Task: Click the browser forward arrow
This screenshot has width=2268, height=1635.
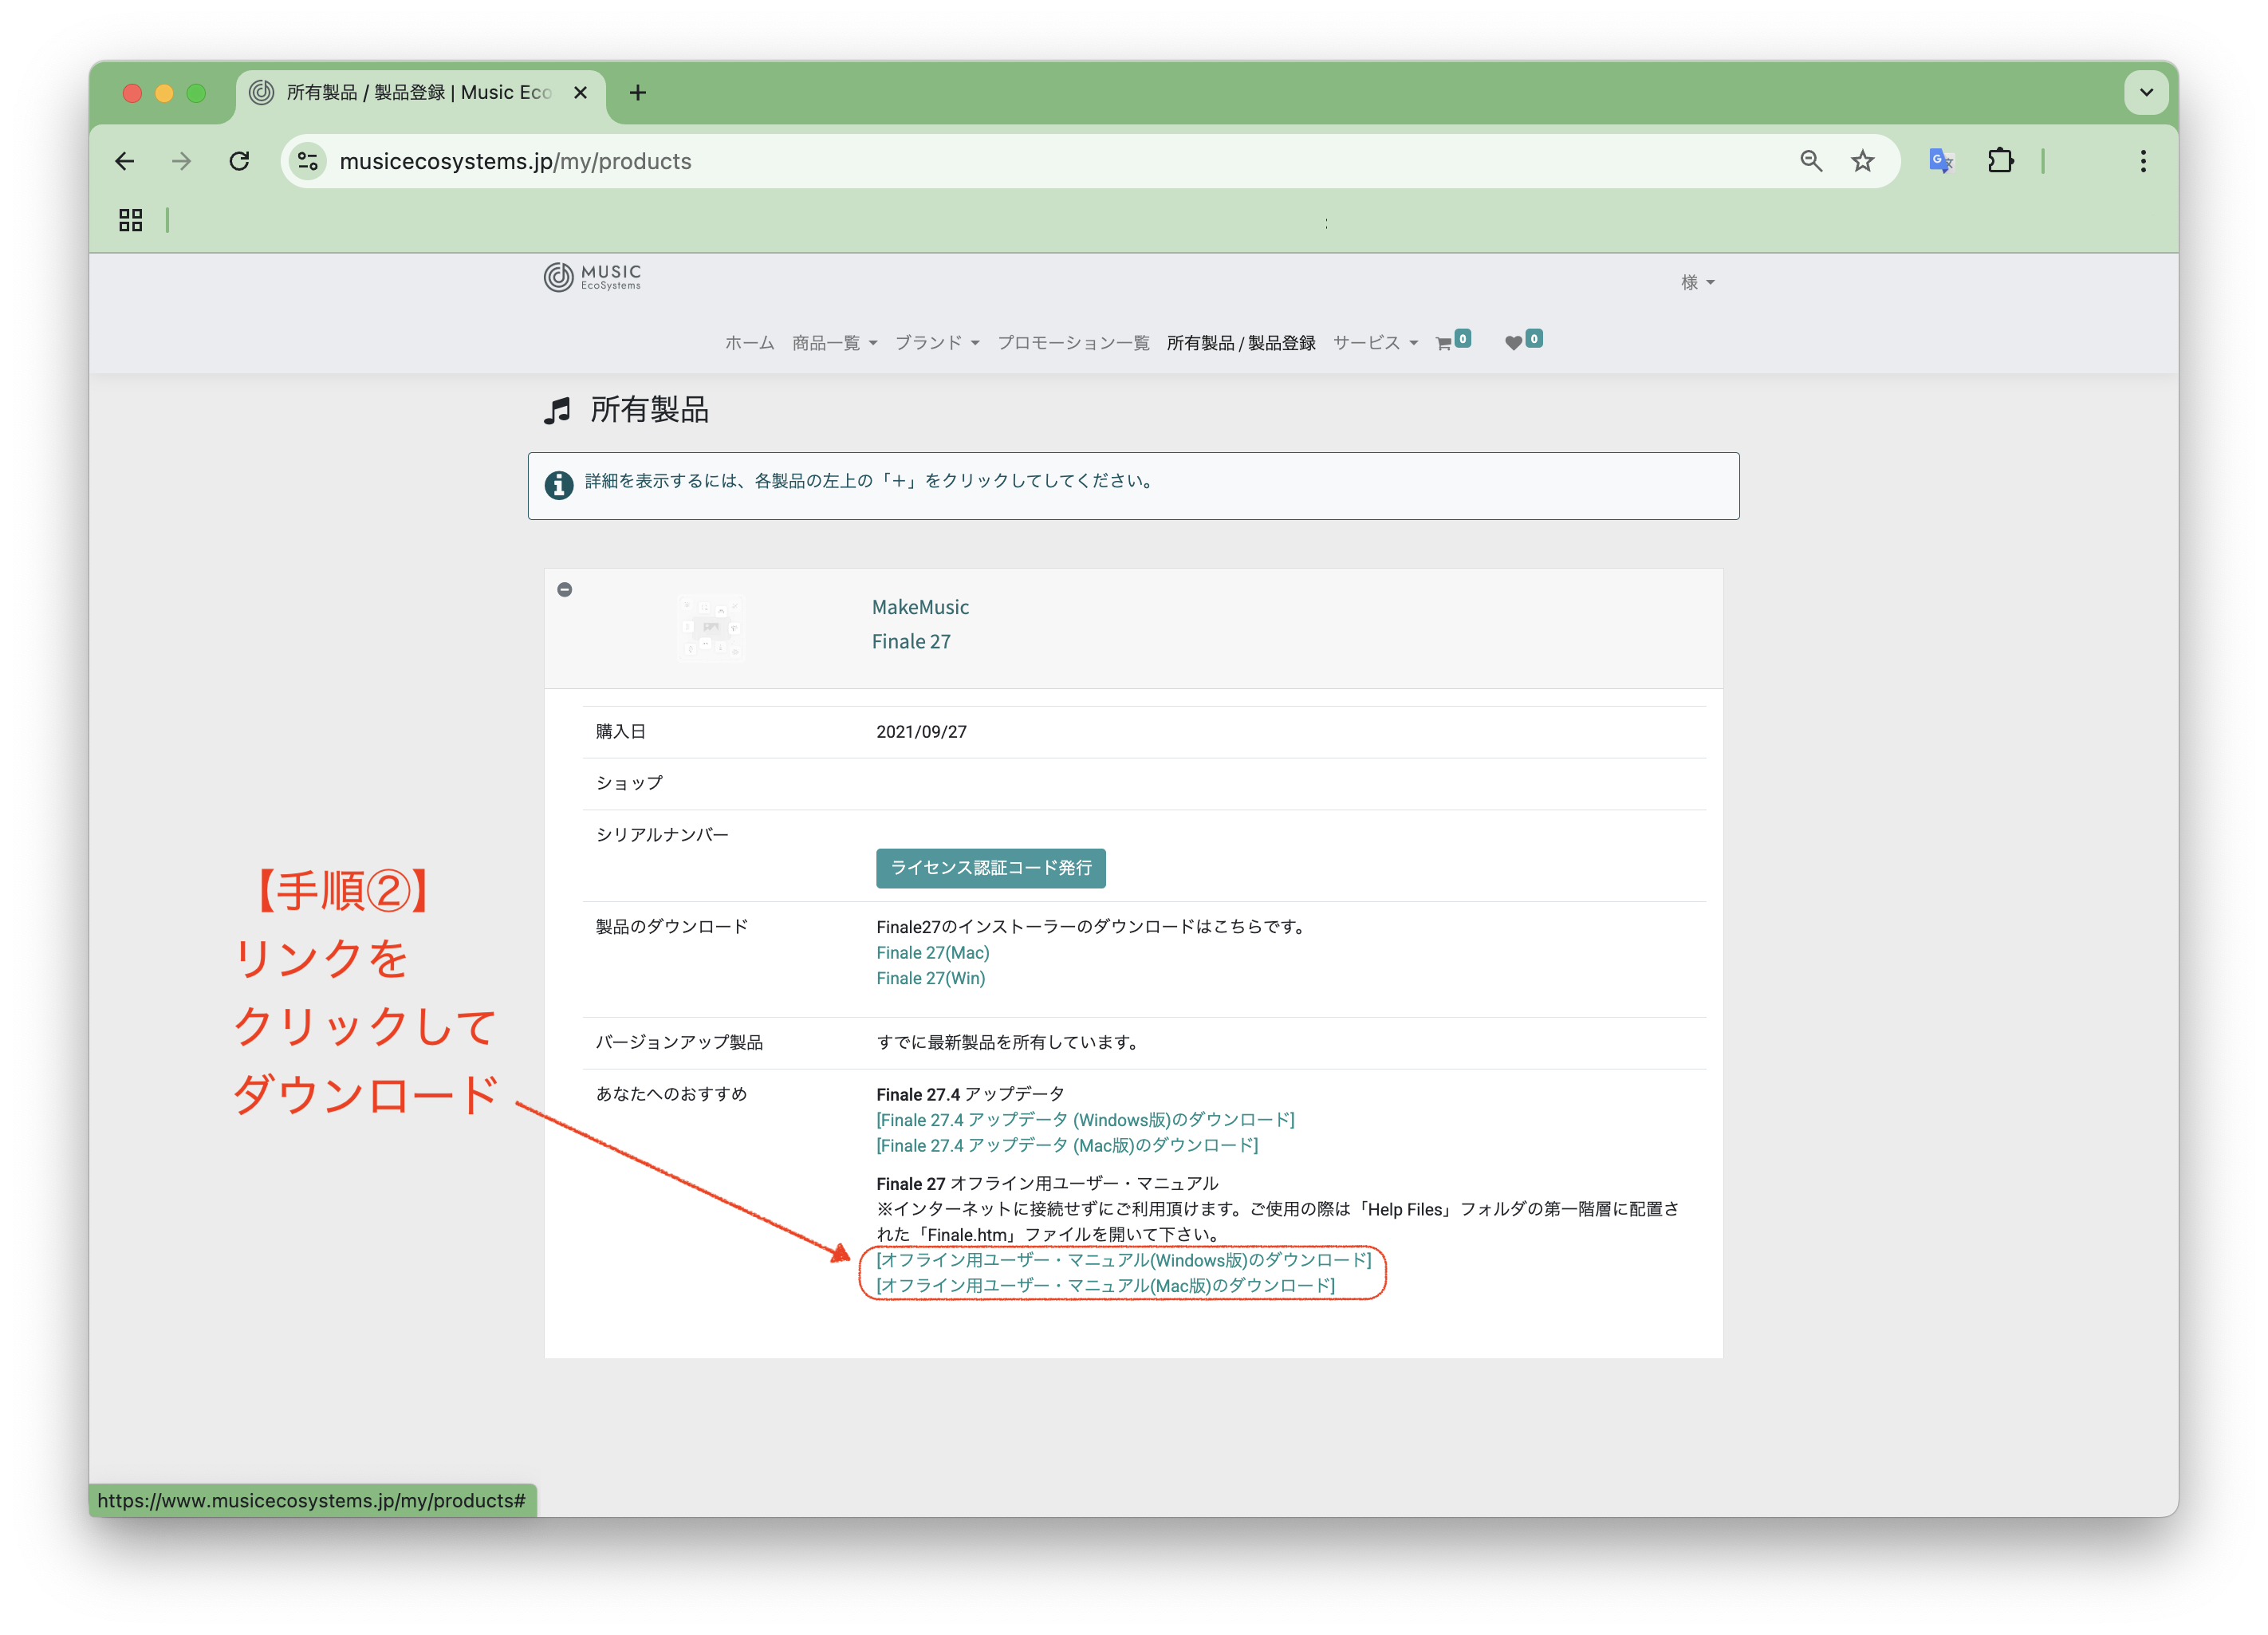Action: coord(181,161)
